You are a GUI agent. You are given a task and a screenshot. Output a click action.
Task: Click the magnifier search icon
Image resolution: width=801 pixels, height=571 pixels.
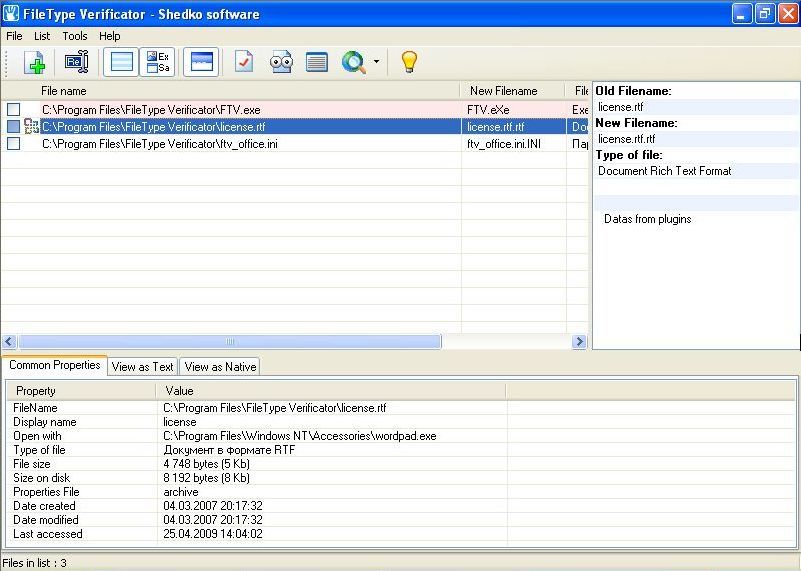[354, 62]
